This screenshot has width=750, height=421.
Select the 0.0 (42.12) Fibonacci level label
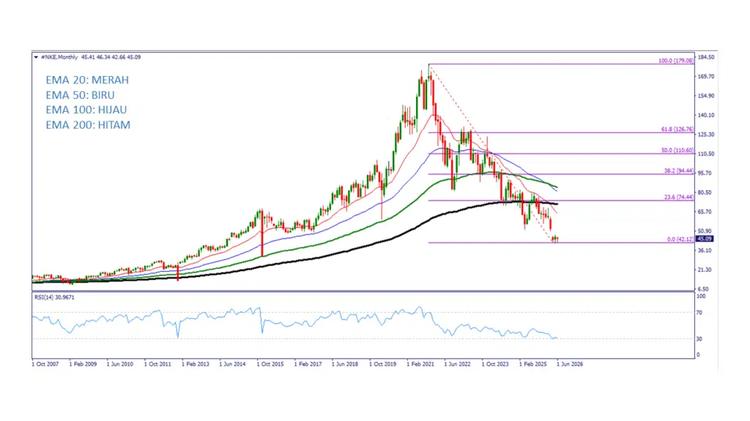[680, 239]
